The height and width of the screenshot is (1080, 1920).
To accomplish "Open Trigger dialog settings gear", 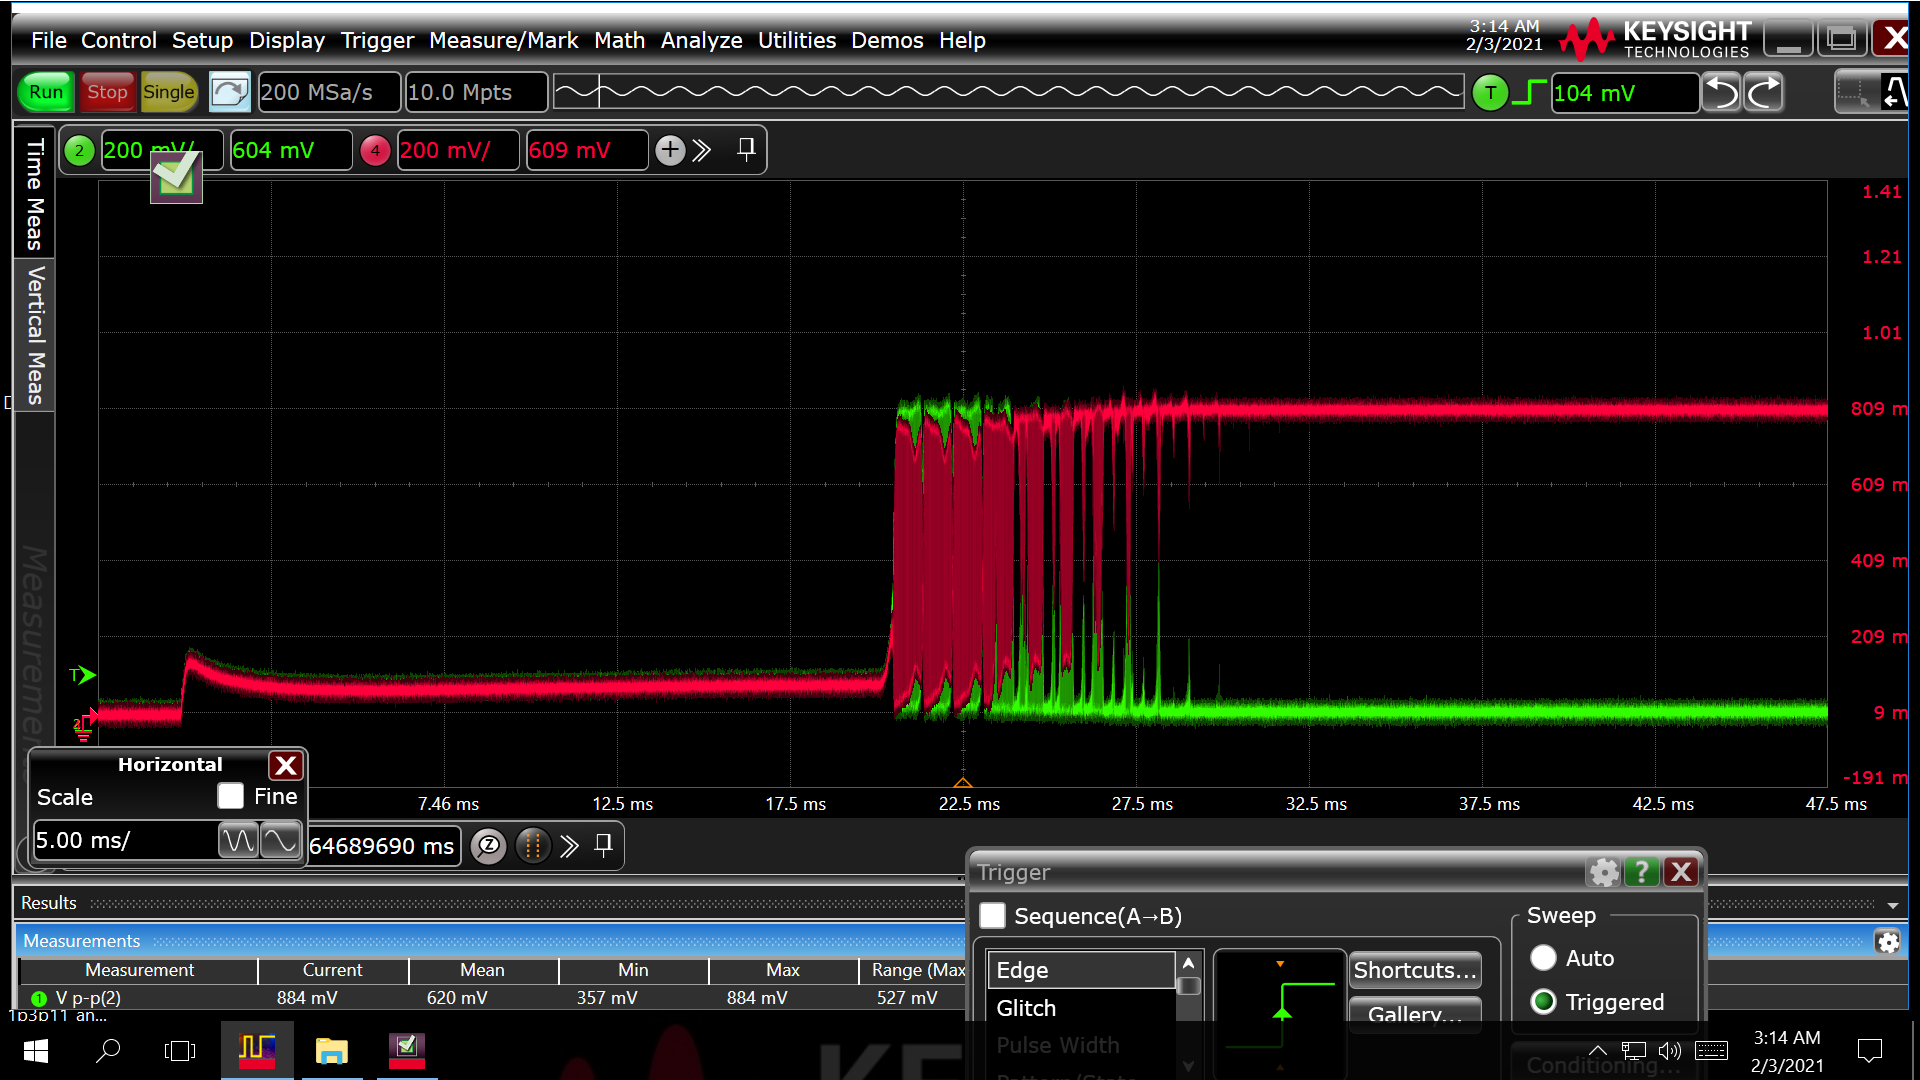I will click(x=1604, y=873).
